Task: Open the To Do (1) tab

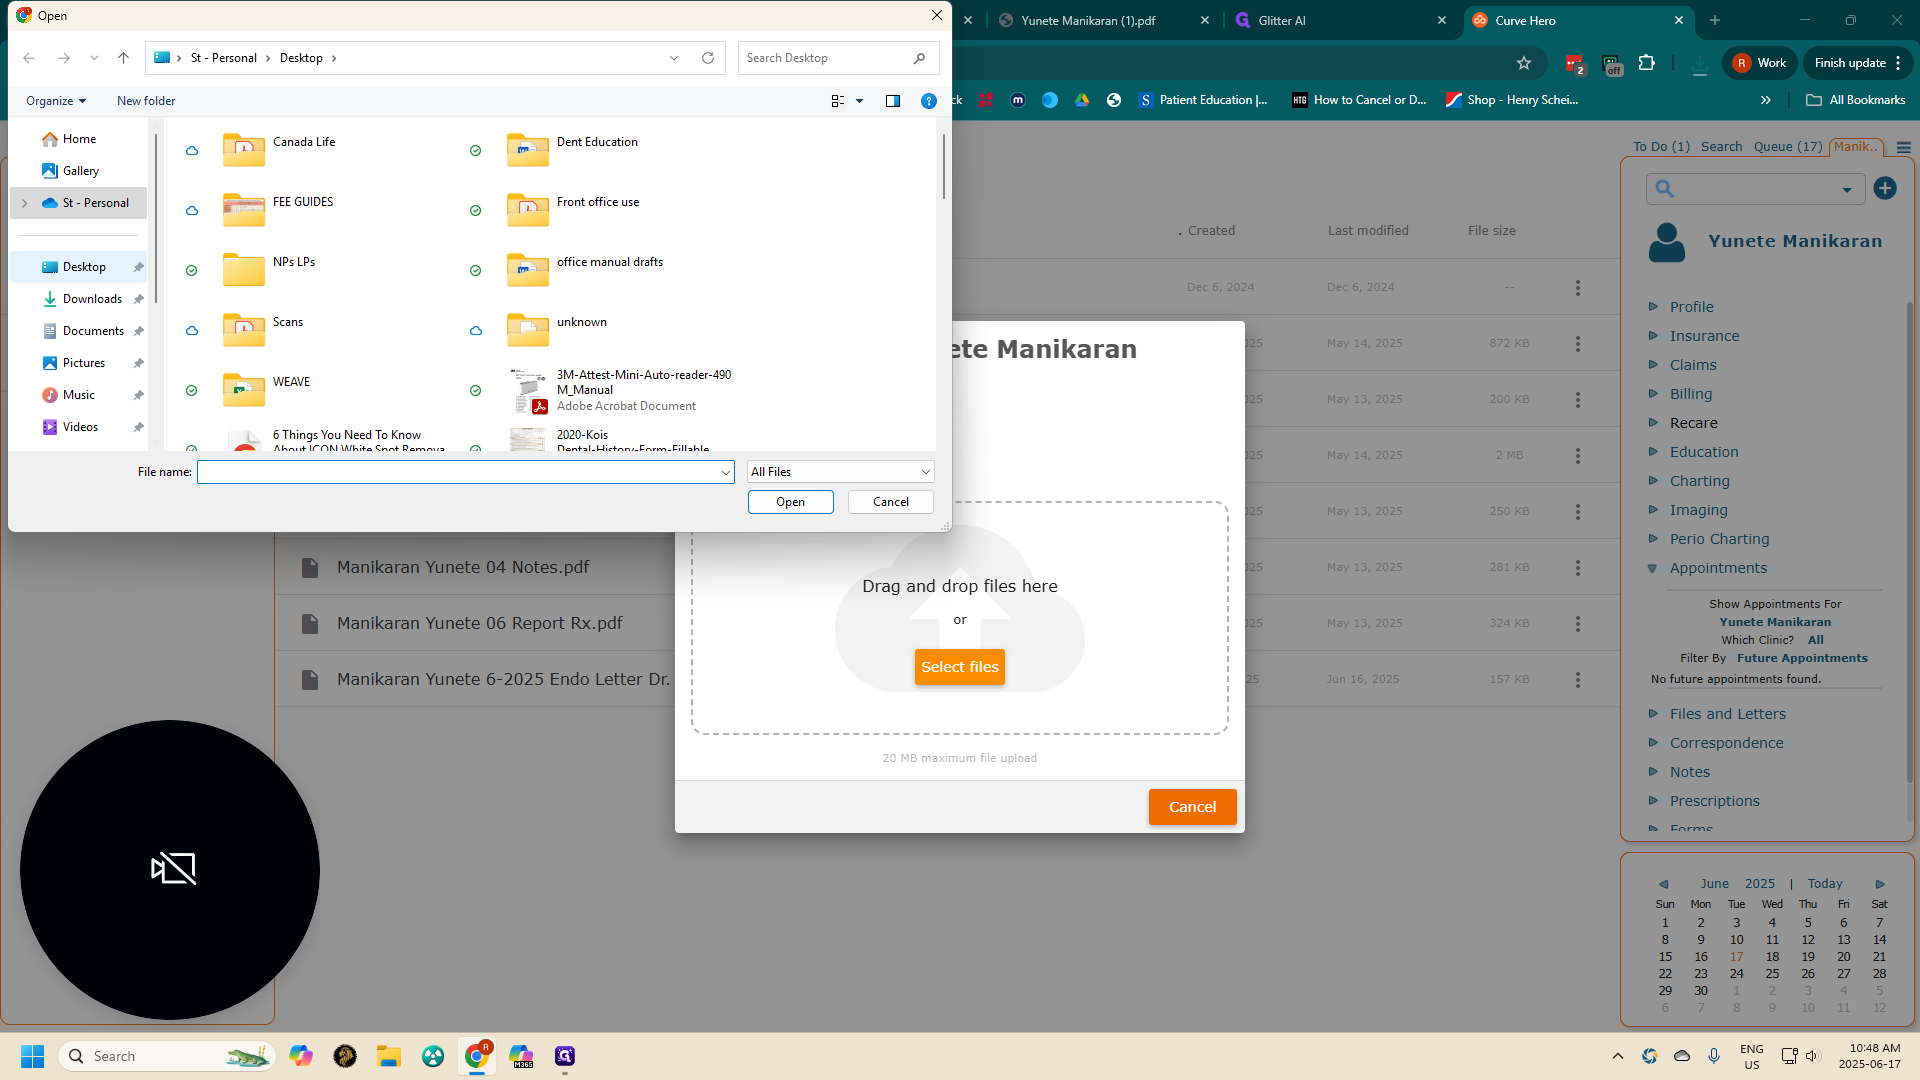Action: (x=1661, y=147)
